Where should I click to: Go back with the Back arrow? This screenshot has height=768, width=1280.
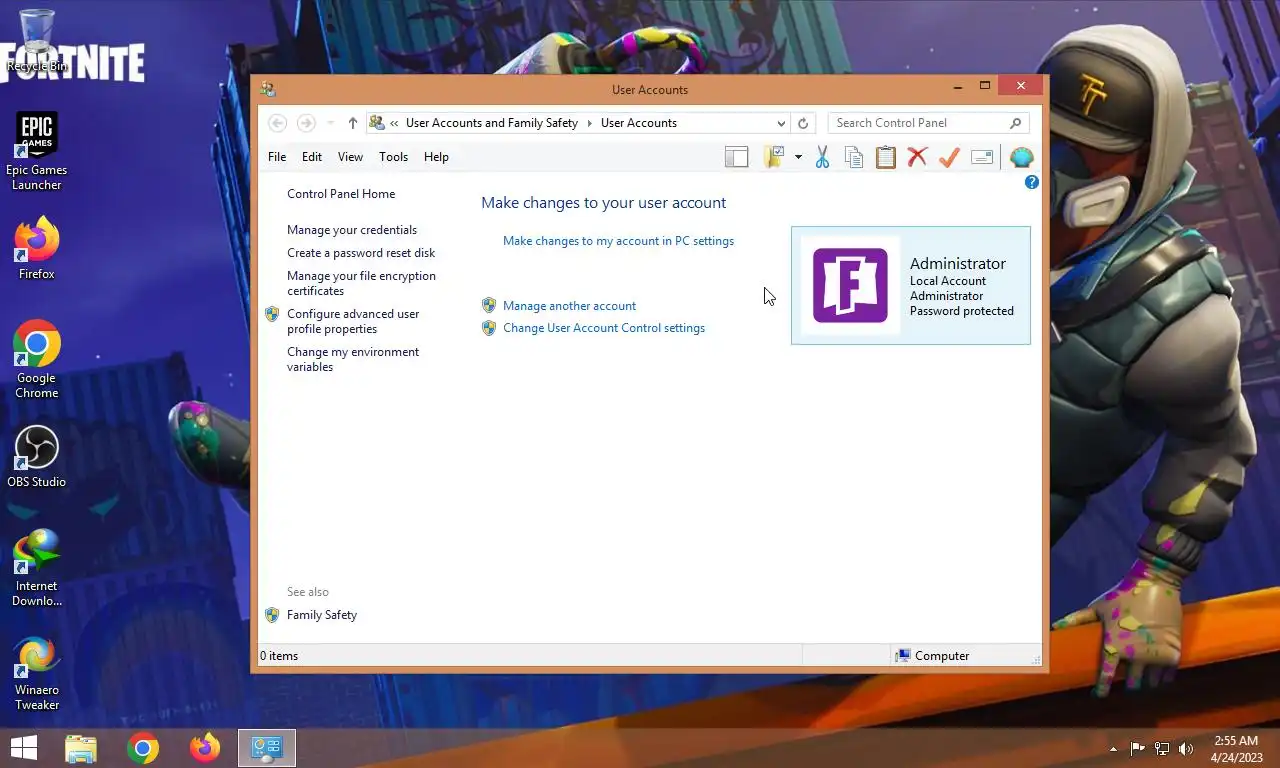click(x=278, y=123)
